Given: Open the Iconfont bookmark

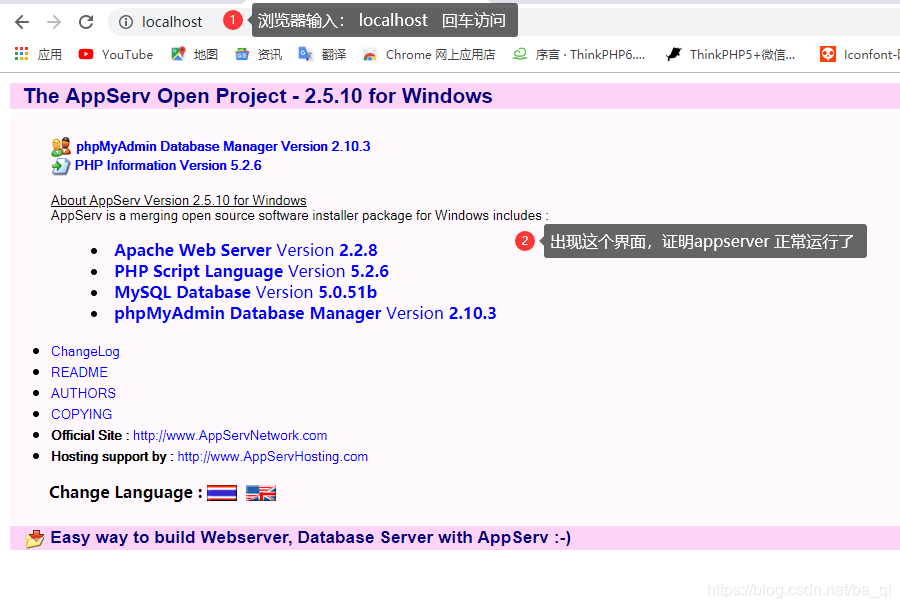Looking at the screenshot, I should tap(857, 54).
